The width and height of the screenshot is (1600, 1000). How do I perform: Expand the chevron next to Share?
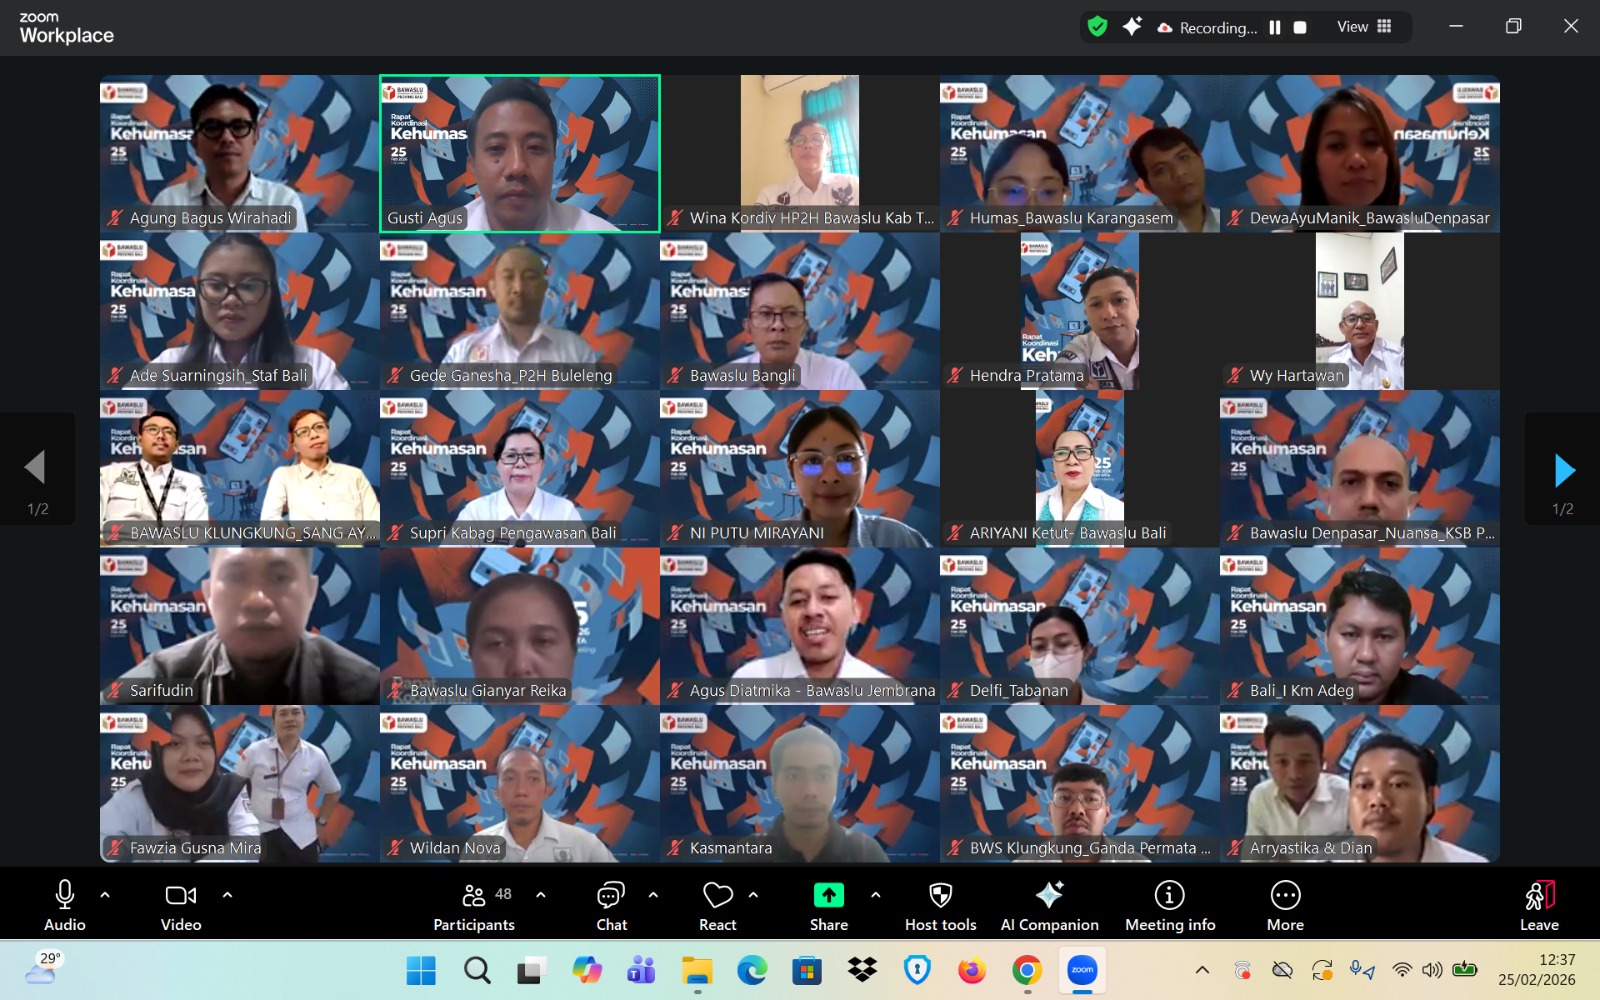(x=876, y=895)
